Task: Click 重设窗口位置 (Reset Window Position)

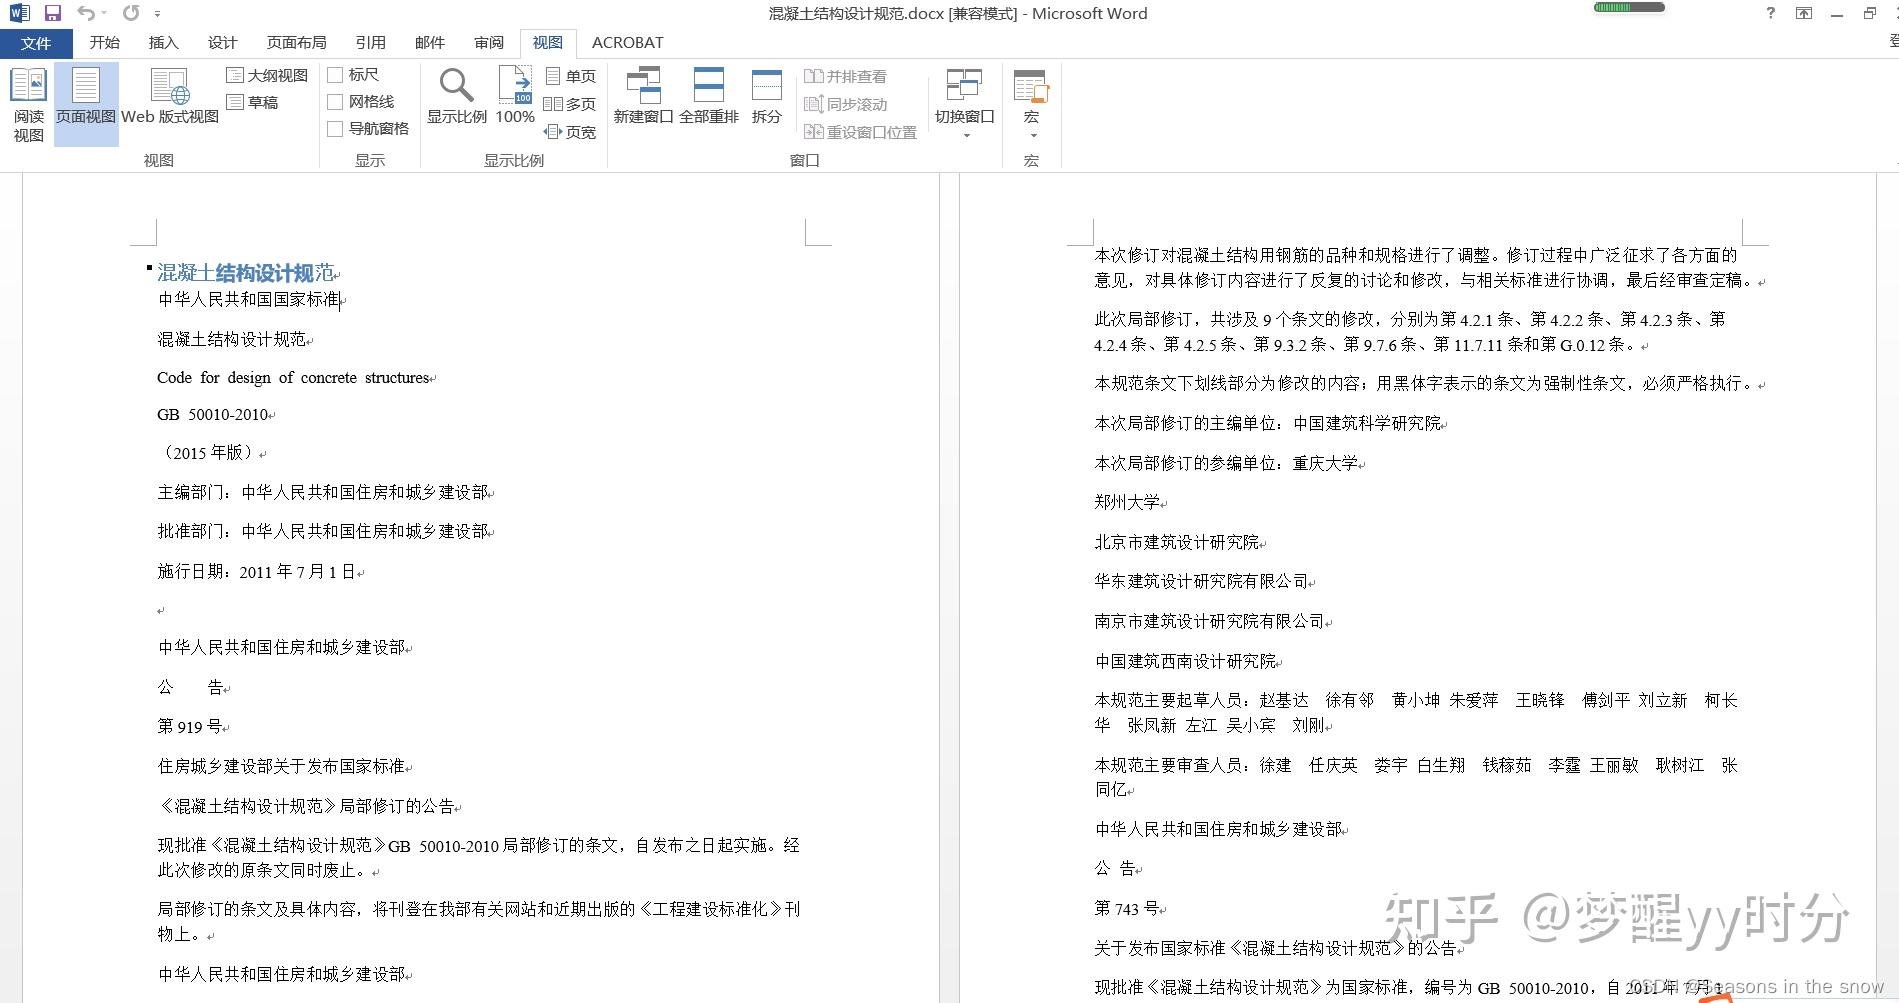Action: pyautogui.click(x=861, y=132)
